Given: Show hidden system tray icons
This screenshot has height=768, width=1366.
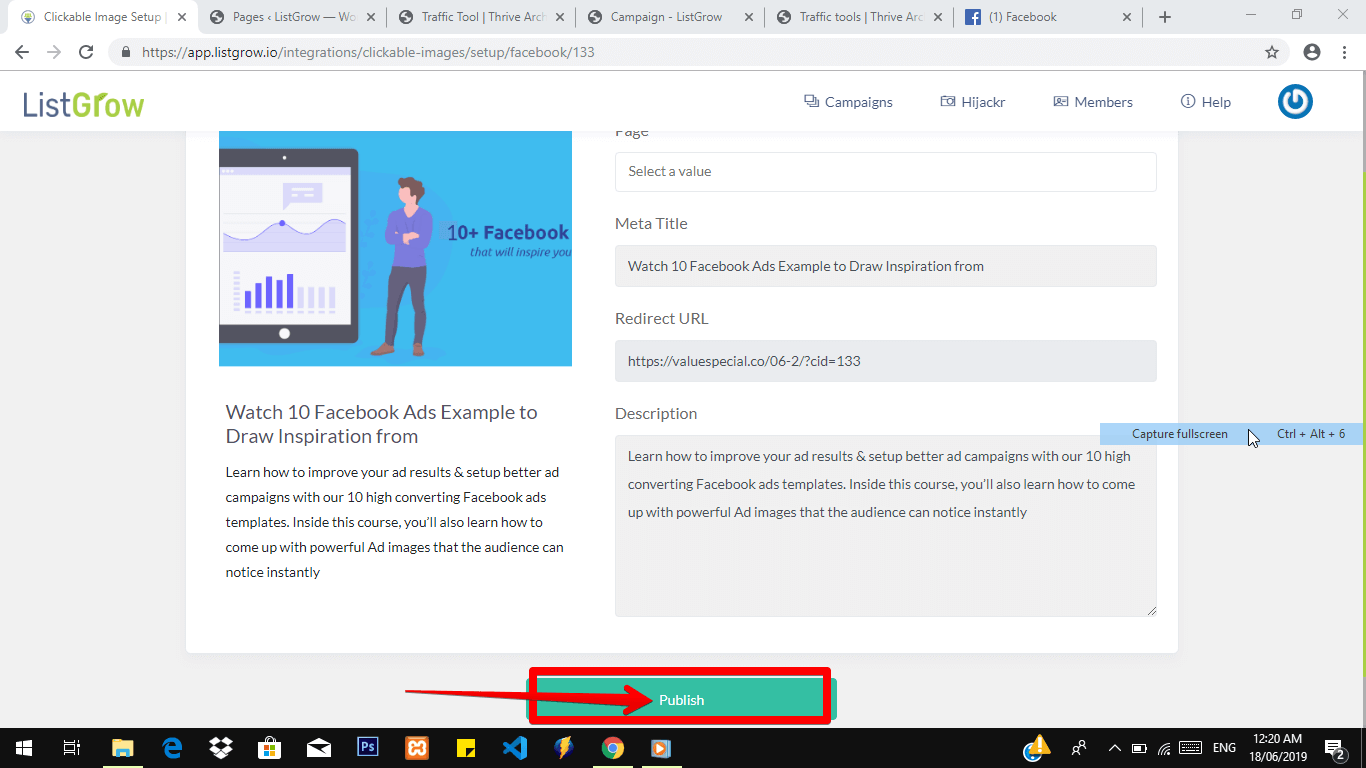Looking at the screenshot, I should pos(1114,748).
